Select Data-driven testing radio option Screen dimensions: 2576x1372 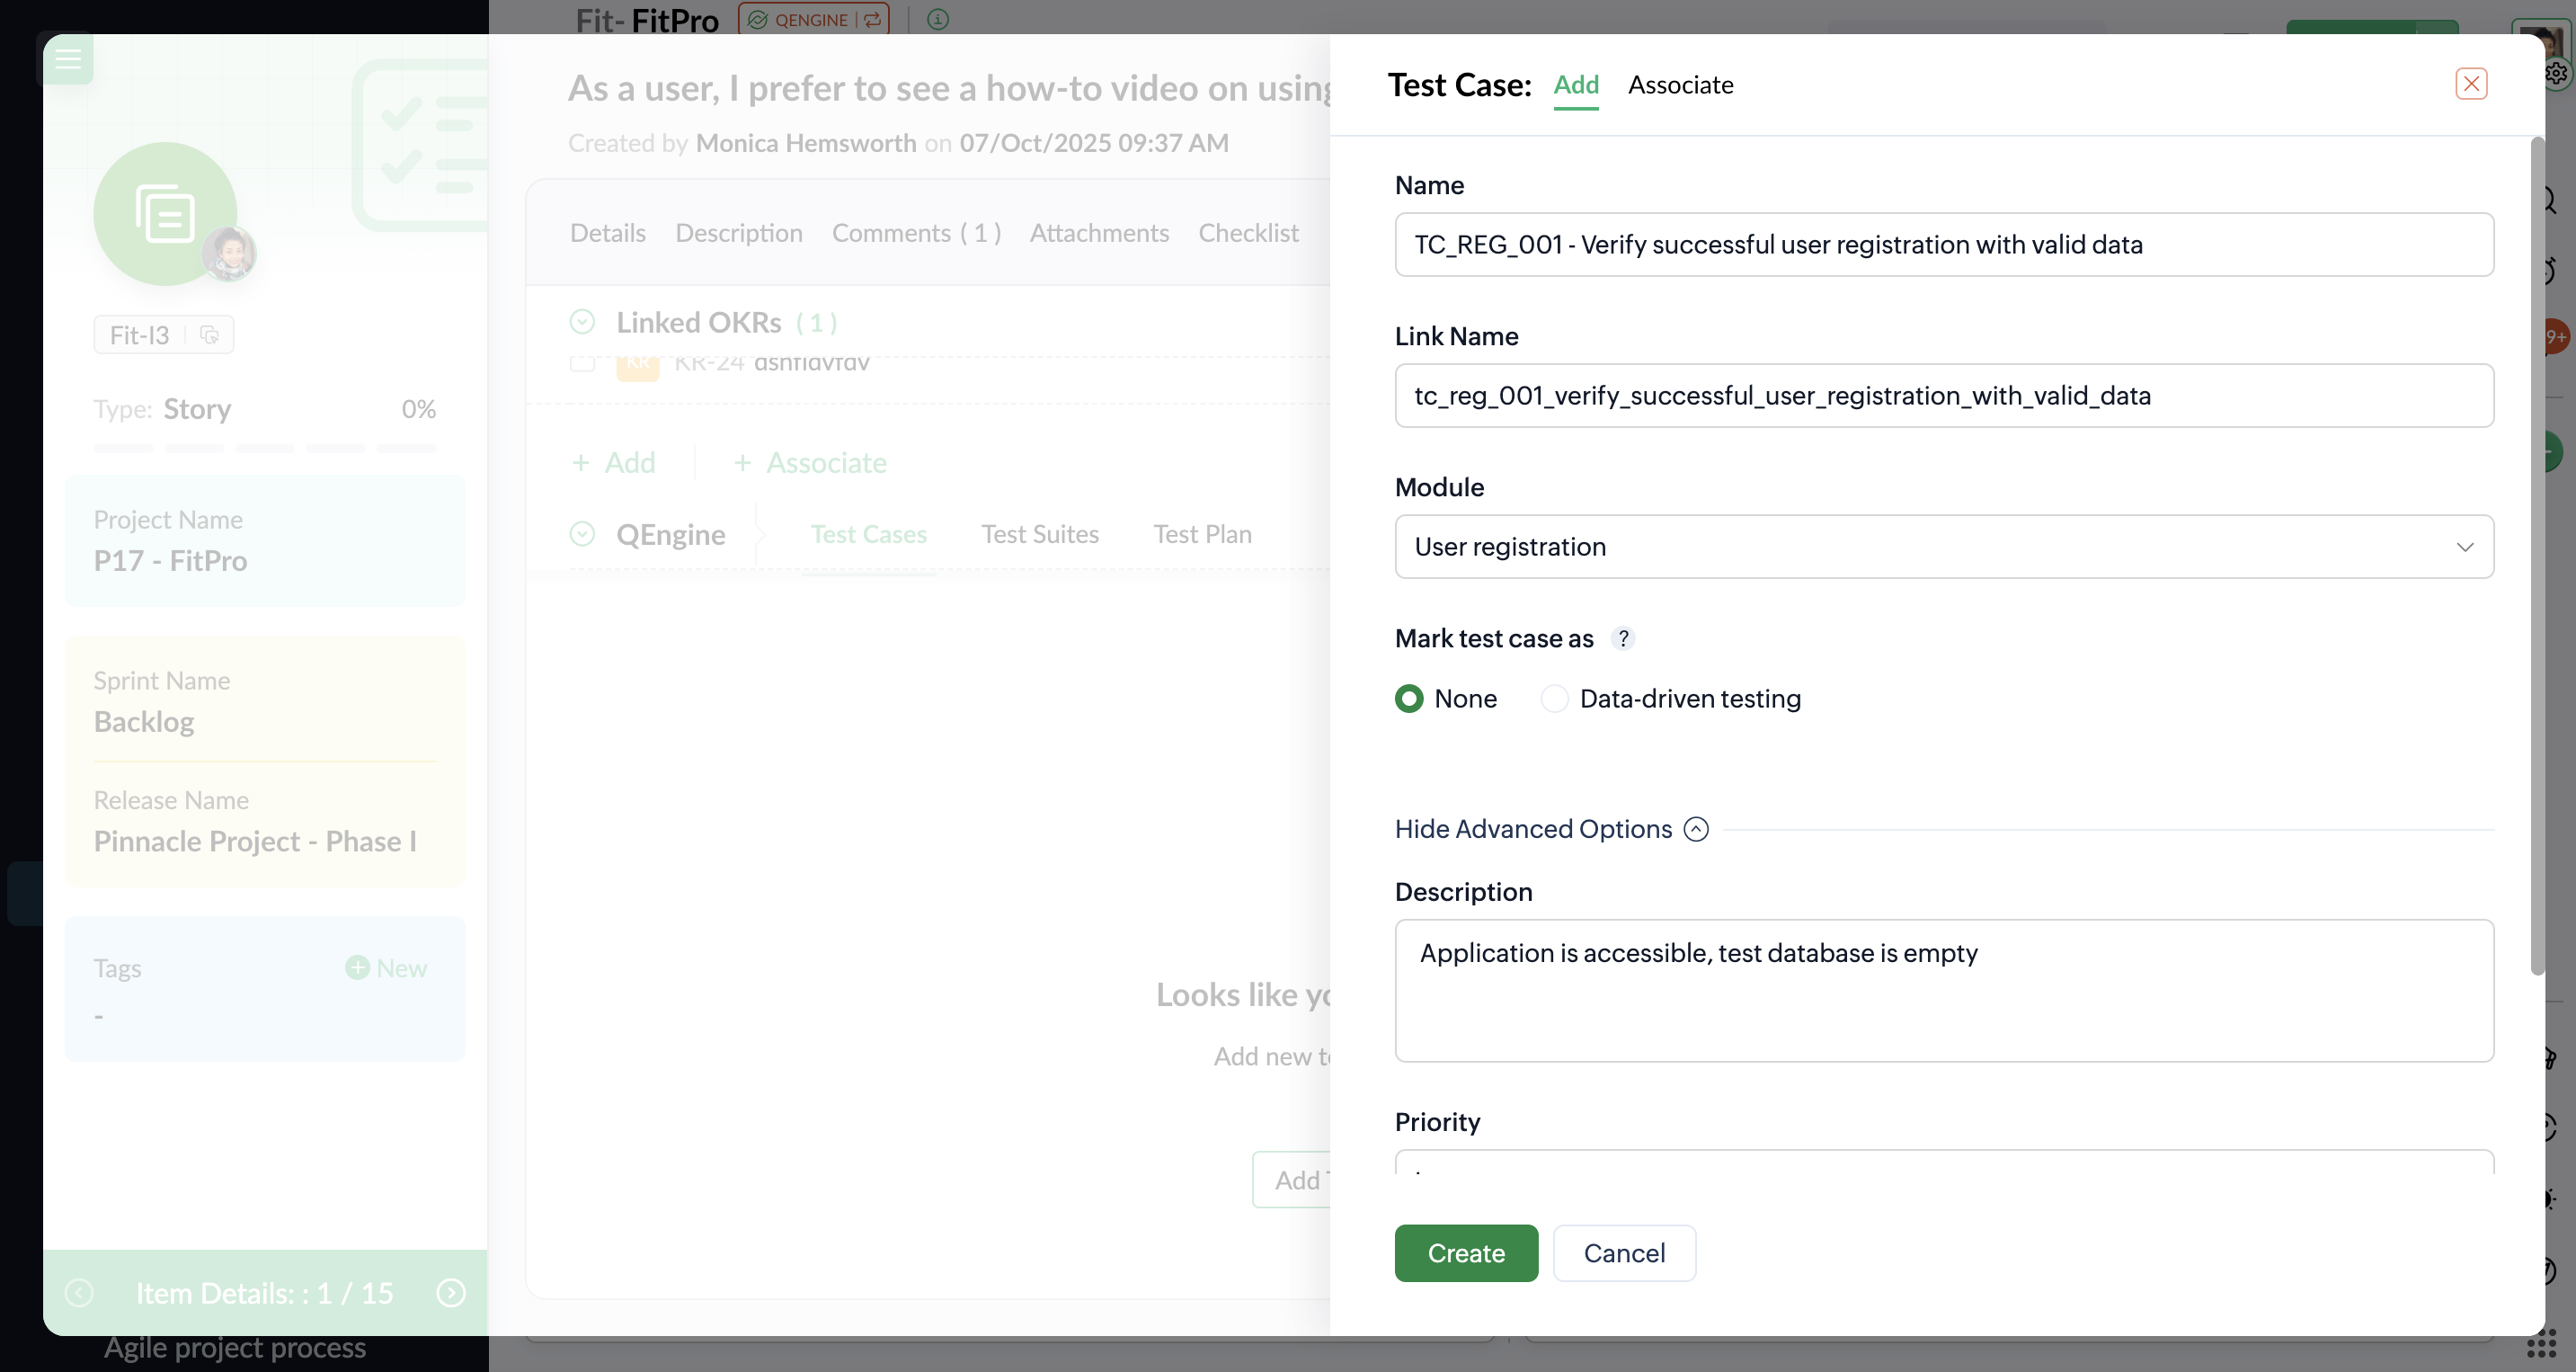[1554, 698]
